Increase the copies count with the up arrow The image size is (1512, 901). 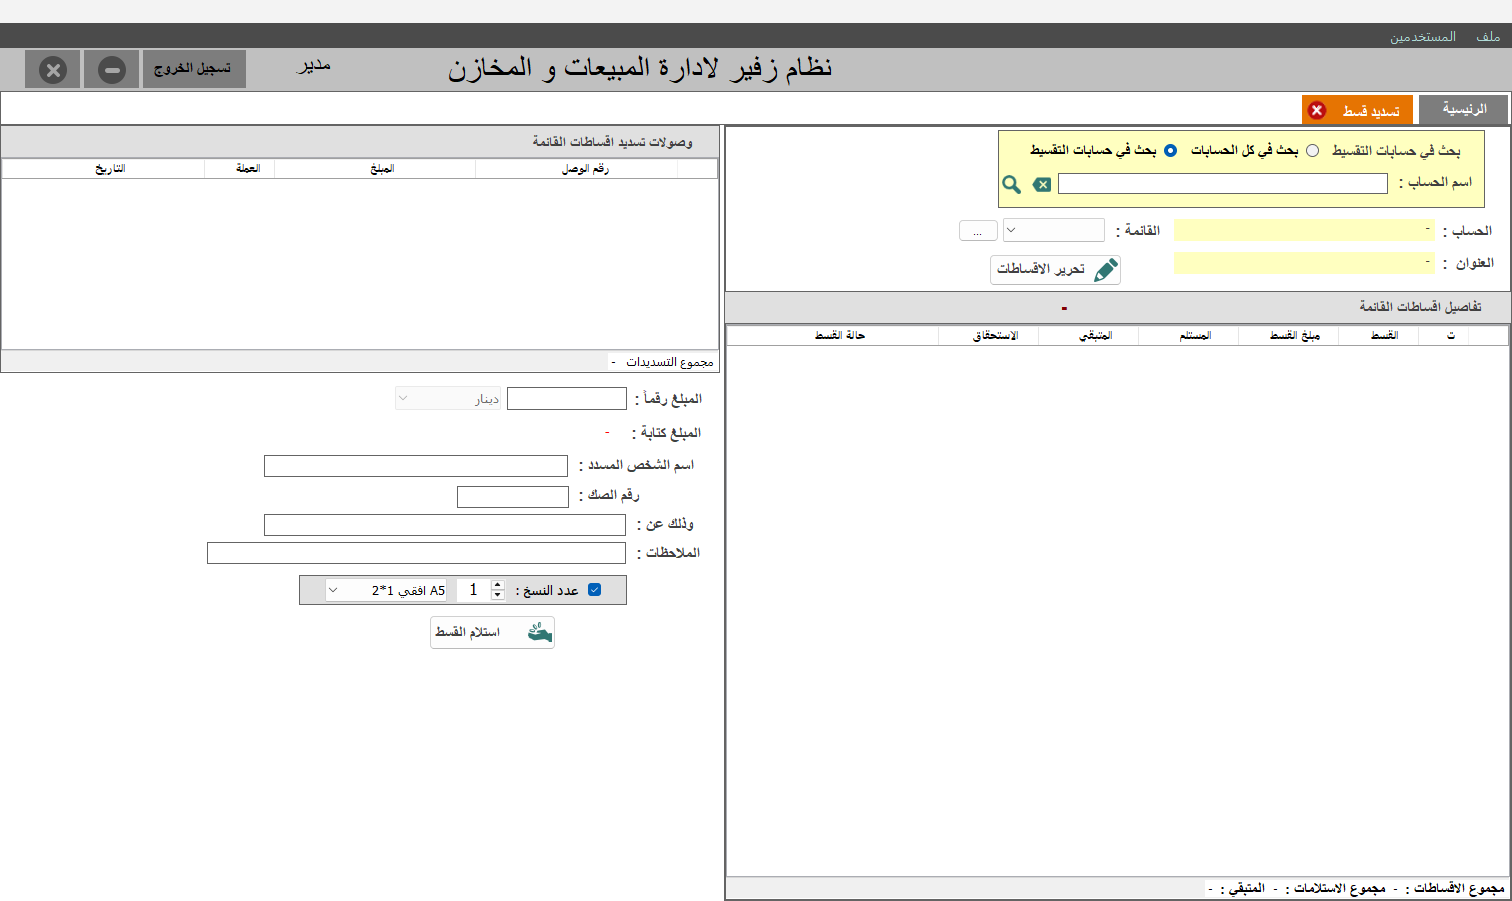point(498,585)
